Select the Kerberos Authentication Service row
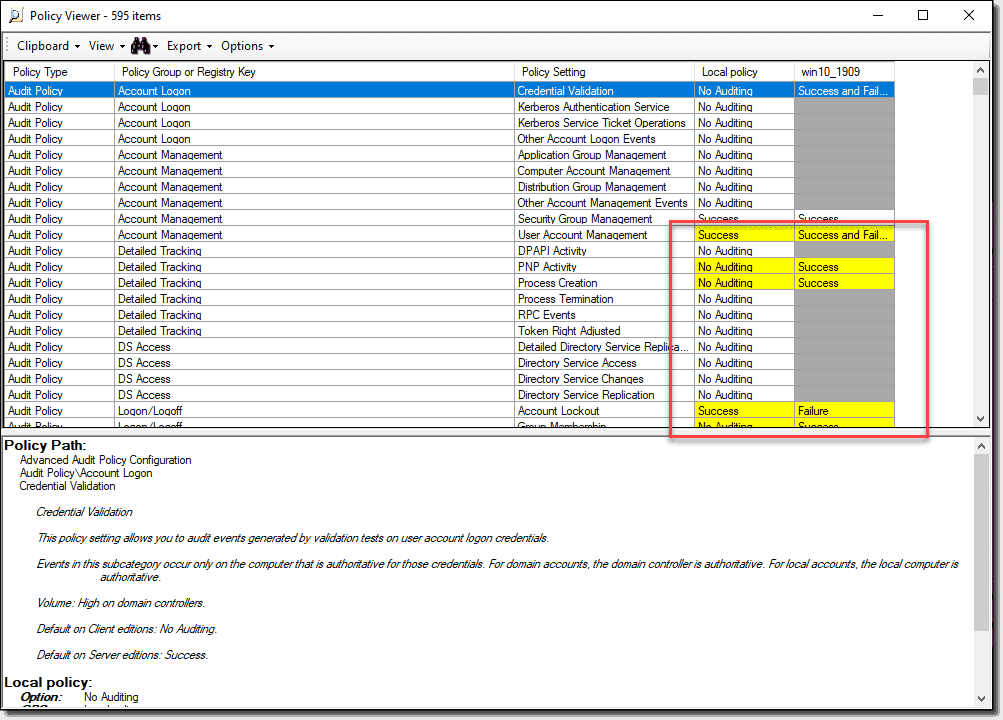This screenshot has width=1003, height=720. coord(300,106)
